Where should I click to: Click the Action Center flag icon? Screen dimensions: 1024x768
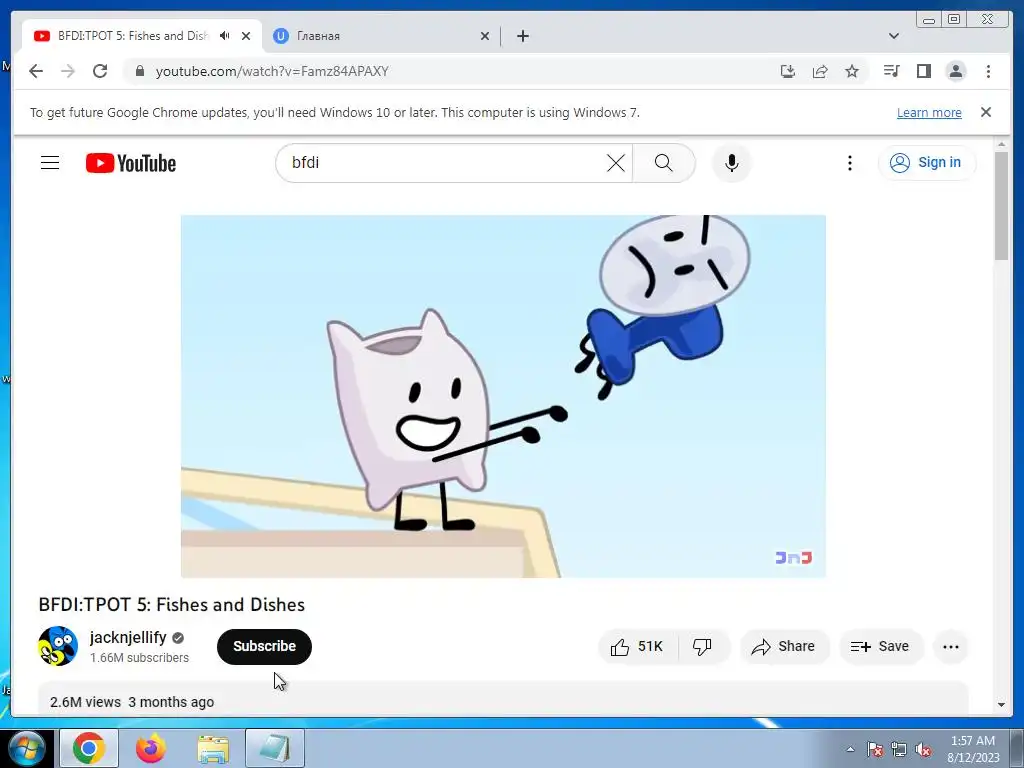tap(875, 749)
